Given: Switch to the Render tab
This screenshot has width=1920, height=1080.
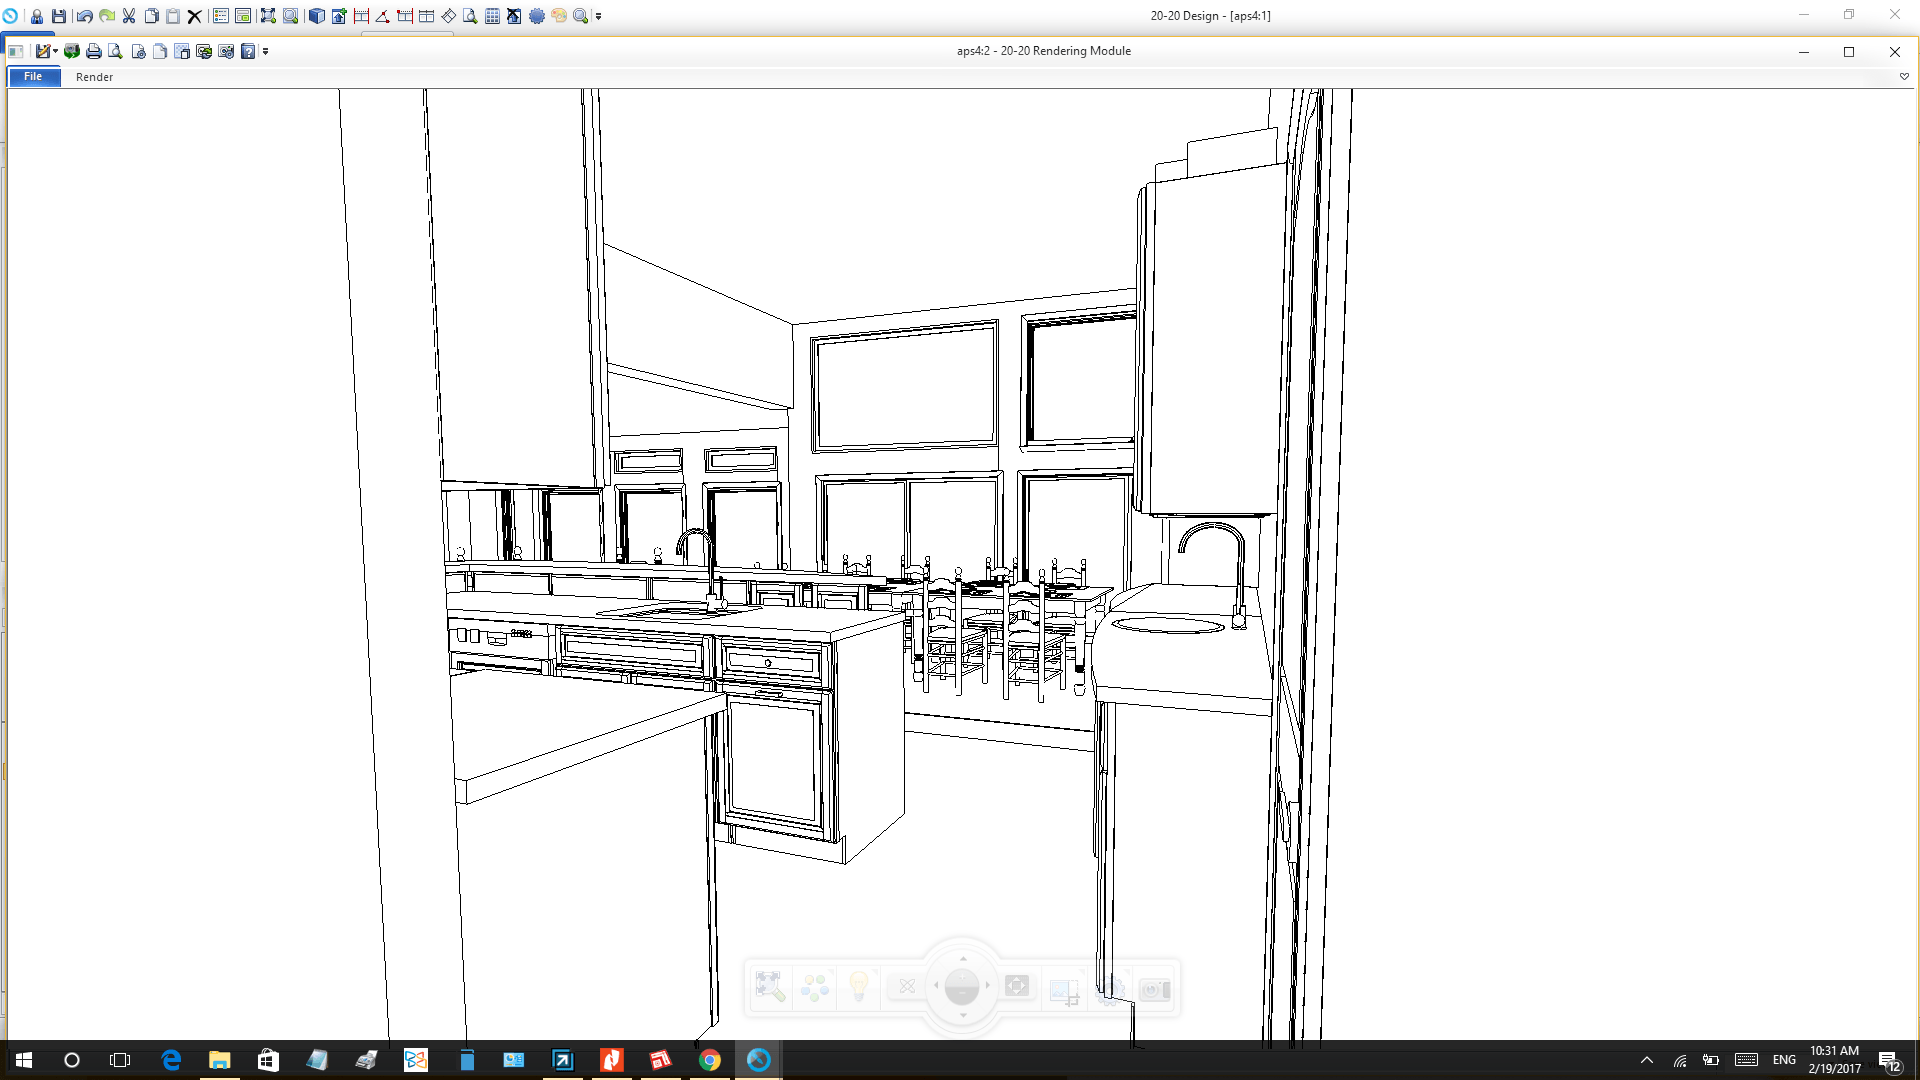Looking at the screenshot, I should click(94, 76).
